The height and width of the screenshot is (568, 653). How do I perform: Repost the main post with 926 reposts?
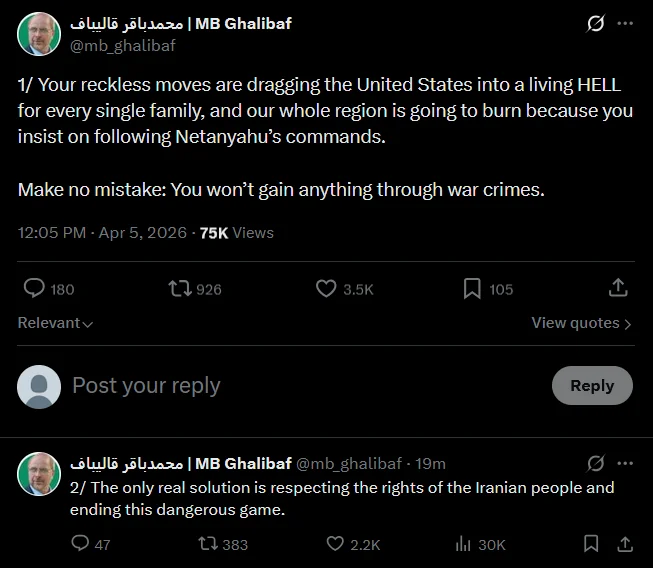180,289
